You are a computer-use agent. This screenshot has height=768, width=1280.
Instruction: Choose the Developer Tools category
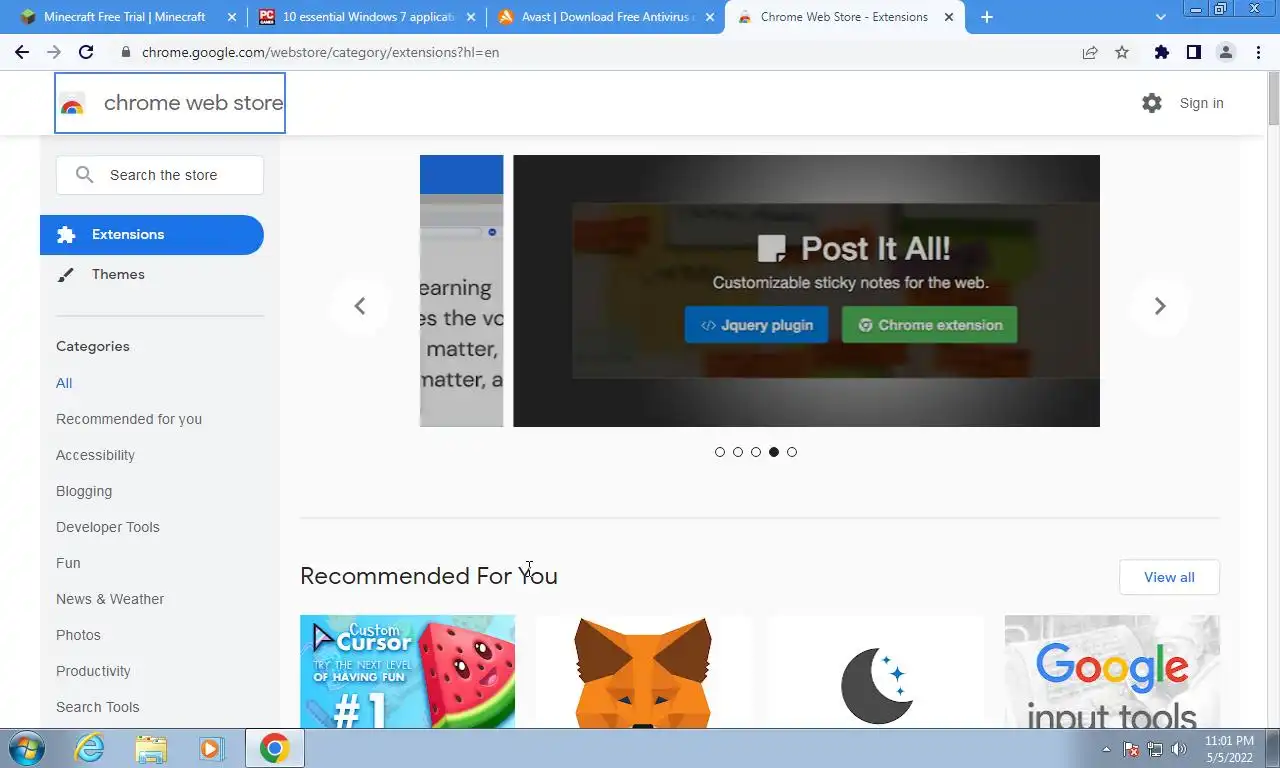(108, 527)
